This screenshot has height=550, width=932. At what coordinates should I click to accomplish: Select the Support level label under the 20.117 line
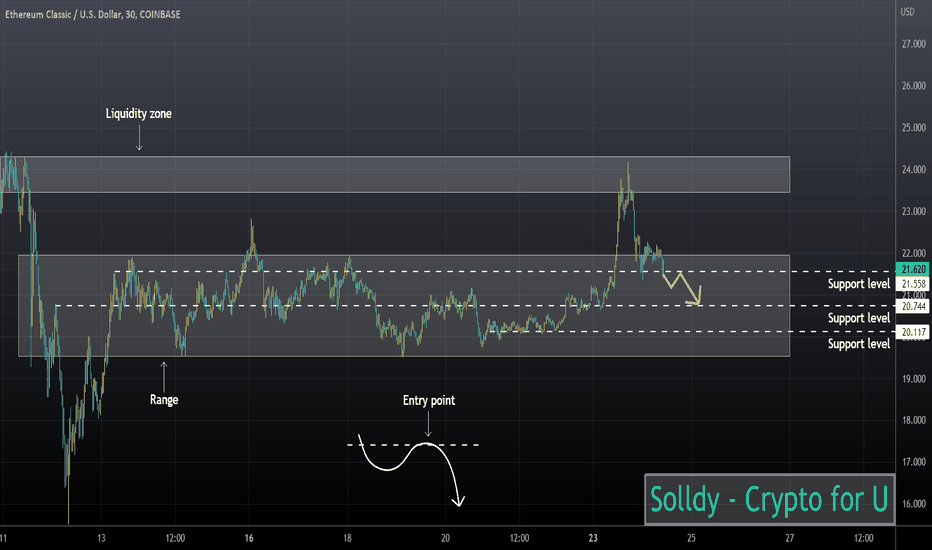coord(859,344)
